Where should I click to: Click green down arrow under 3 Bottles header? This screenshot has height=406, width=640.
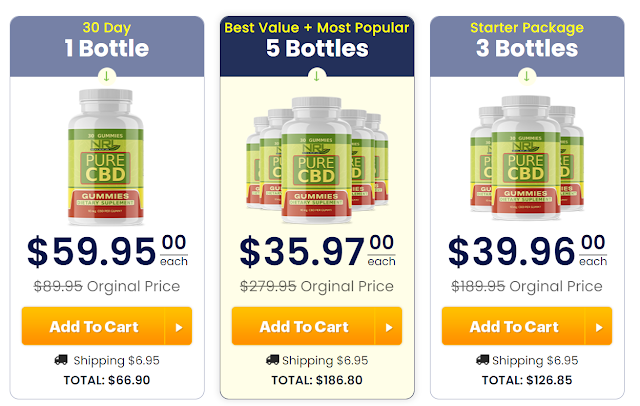(x=527, y=76)
